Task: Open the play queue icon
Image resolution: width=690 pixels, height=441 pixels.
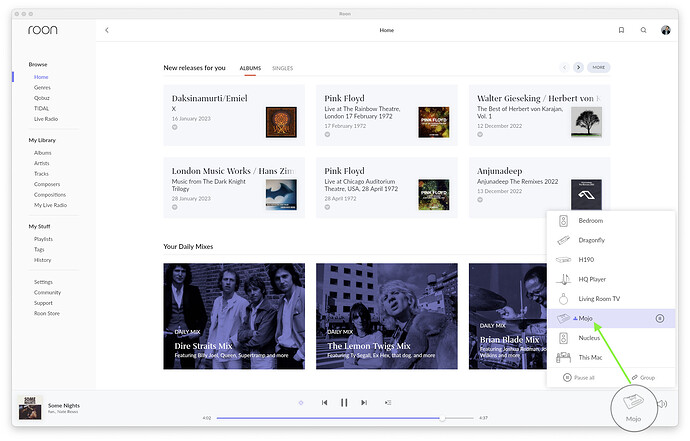Action: point(388,402)
